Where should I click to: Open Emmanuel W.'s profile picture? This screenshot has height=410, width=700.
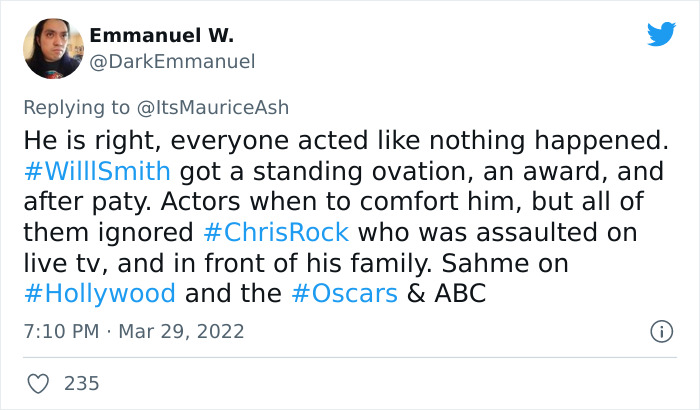tap(53, 48)
